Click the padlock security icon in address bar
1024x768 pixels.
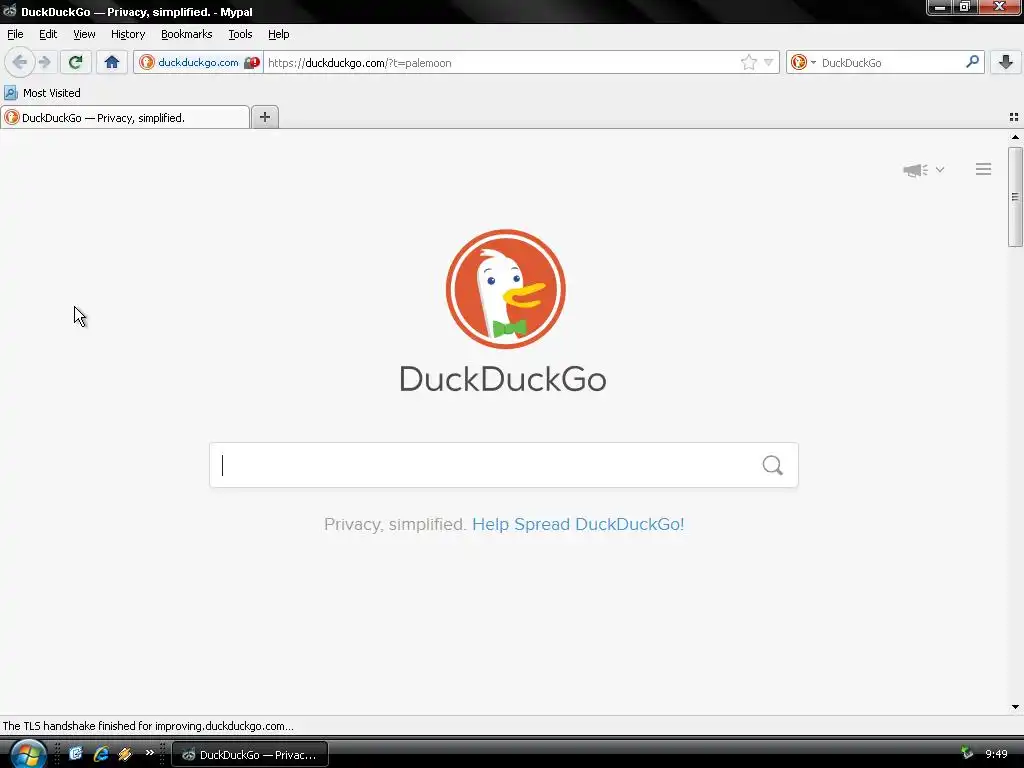[251, 63]
